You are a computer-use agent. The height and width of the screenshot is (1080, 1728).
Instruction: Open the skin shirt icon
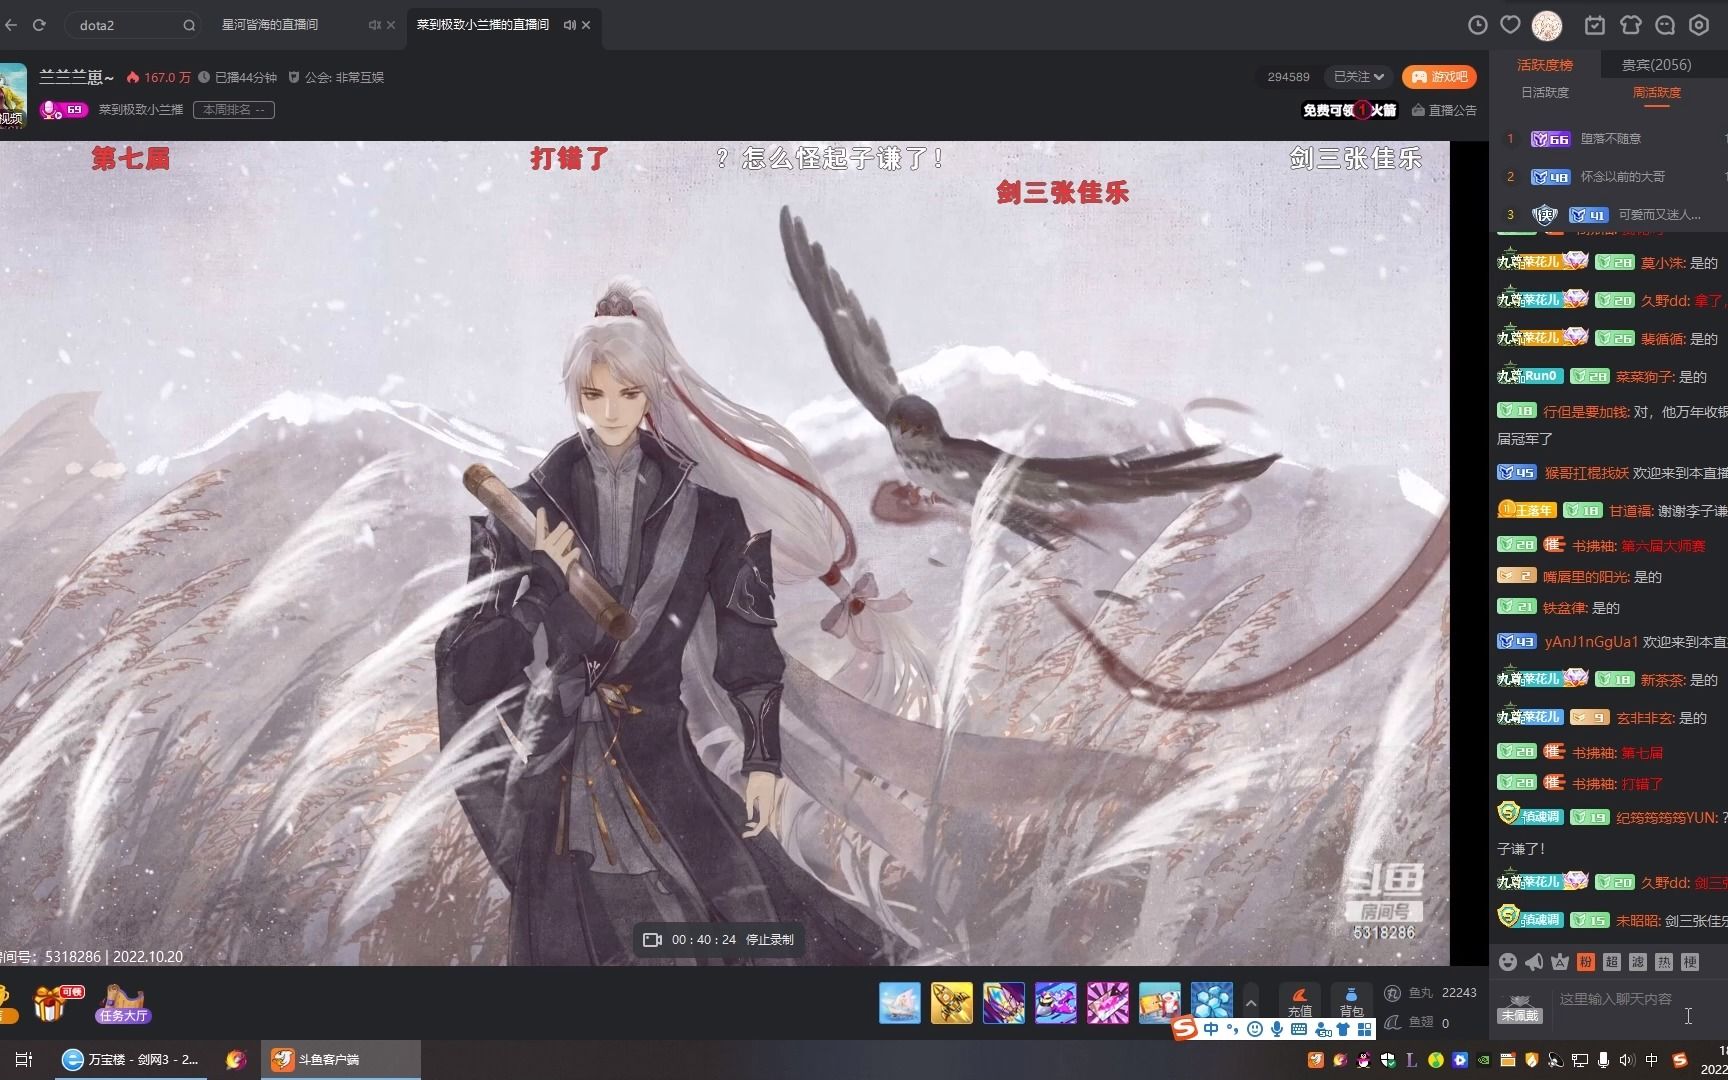coord(1631,25)
